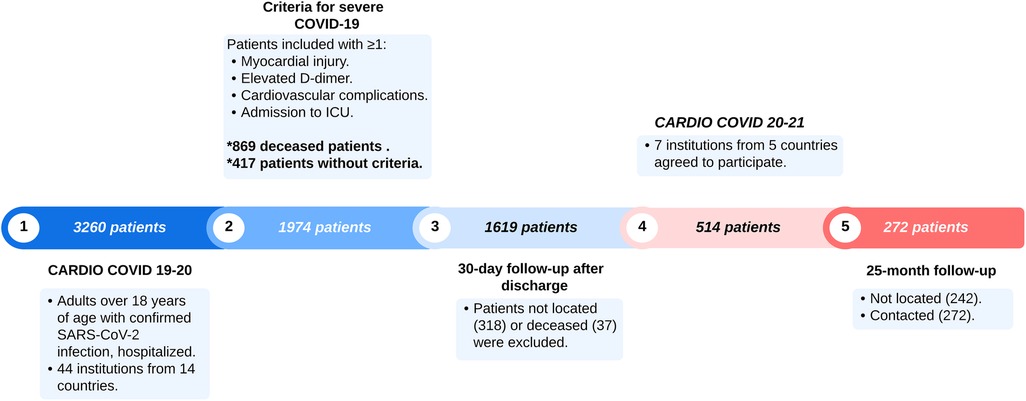Click the 25-month follow-up title
The image size is (1026, 401).
click(x=932, y=270)
